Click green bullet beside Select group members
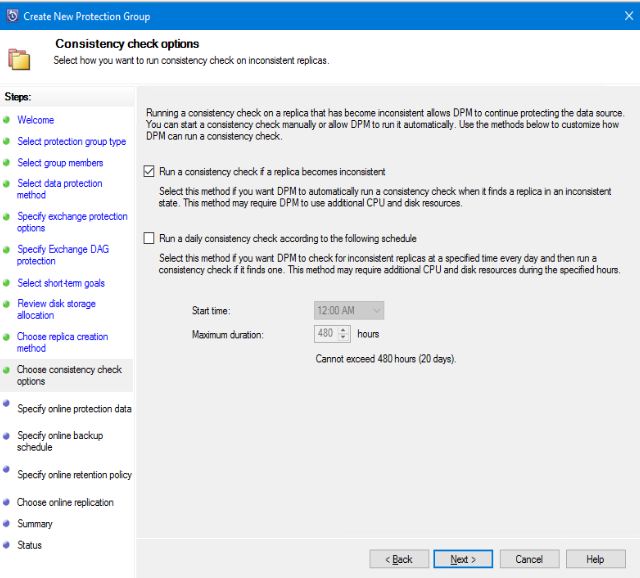 pos(7,162)
